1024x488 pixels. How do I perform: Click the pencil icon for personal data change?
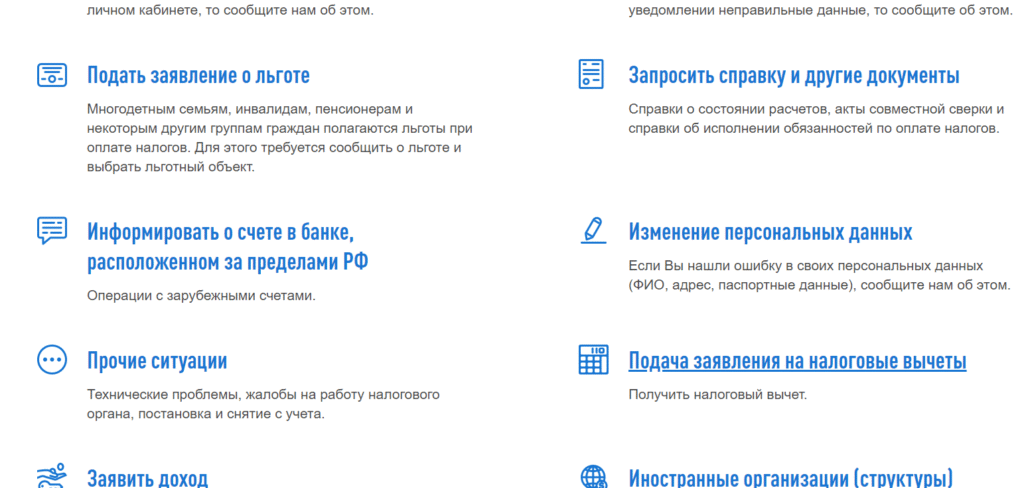coord(593,231)
